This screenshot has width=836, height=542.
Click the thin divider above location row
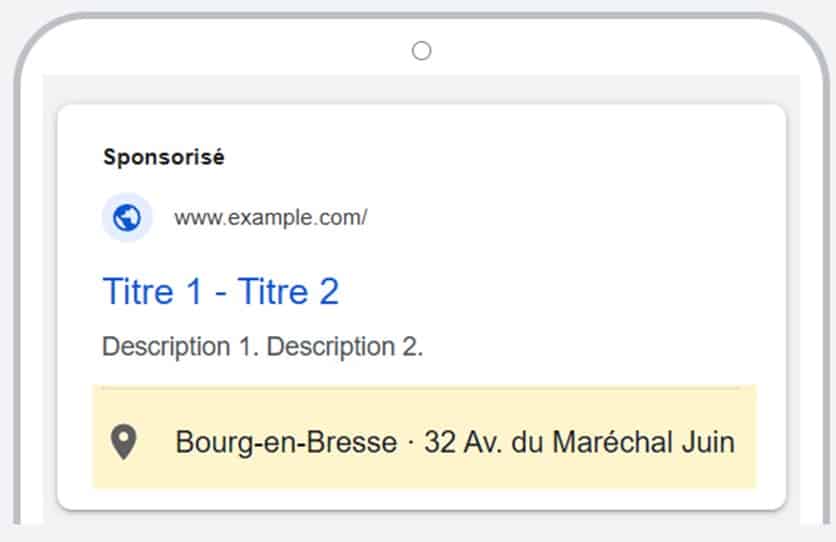pos(421,389)
